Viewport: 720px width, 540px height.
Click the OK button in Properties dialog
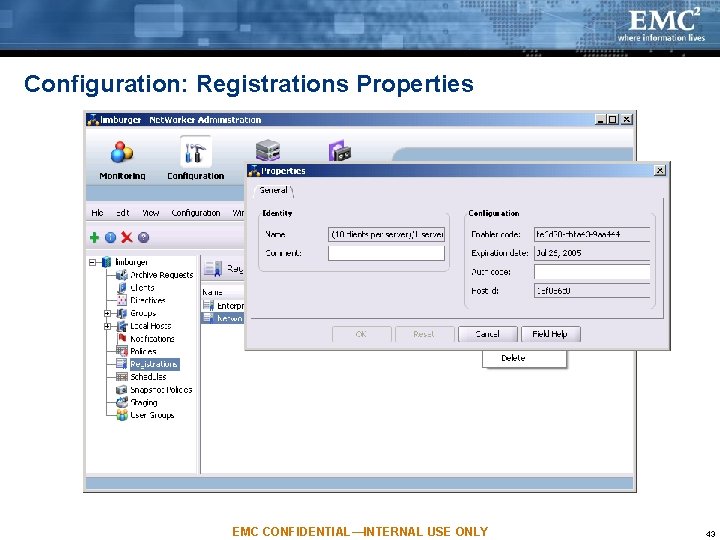(361, 334)
